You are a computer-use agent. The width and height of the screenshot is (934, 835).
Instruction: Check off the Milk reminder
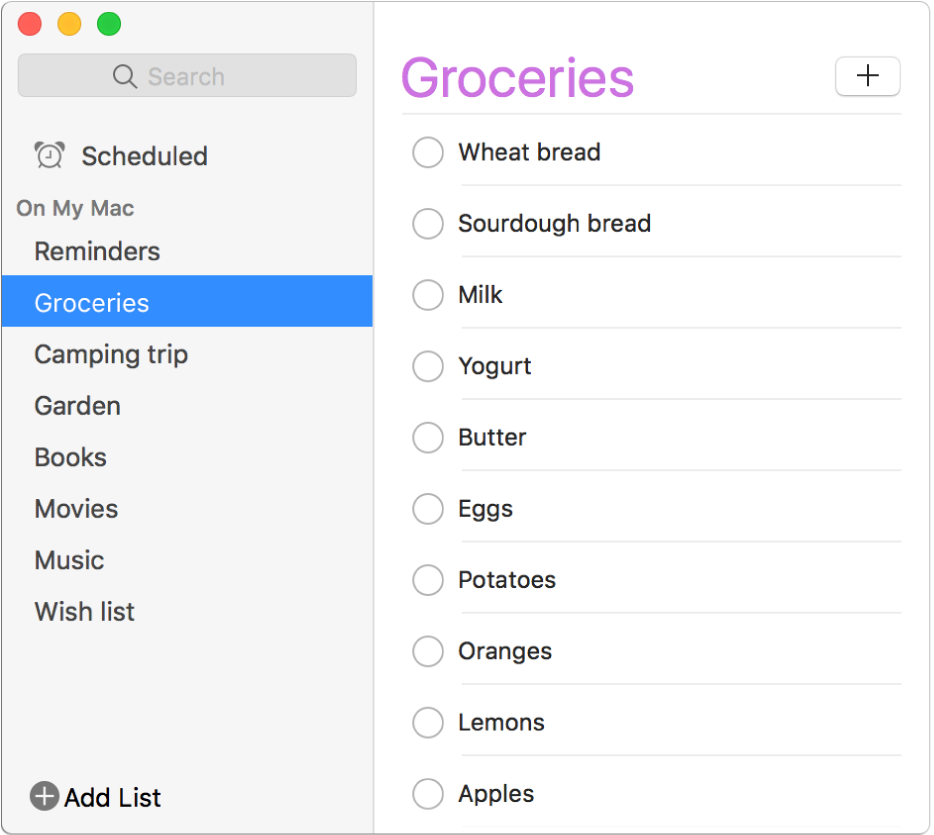coord(428,295)
